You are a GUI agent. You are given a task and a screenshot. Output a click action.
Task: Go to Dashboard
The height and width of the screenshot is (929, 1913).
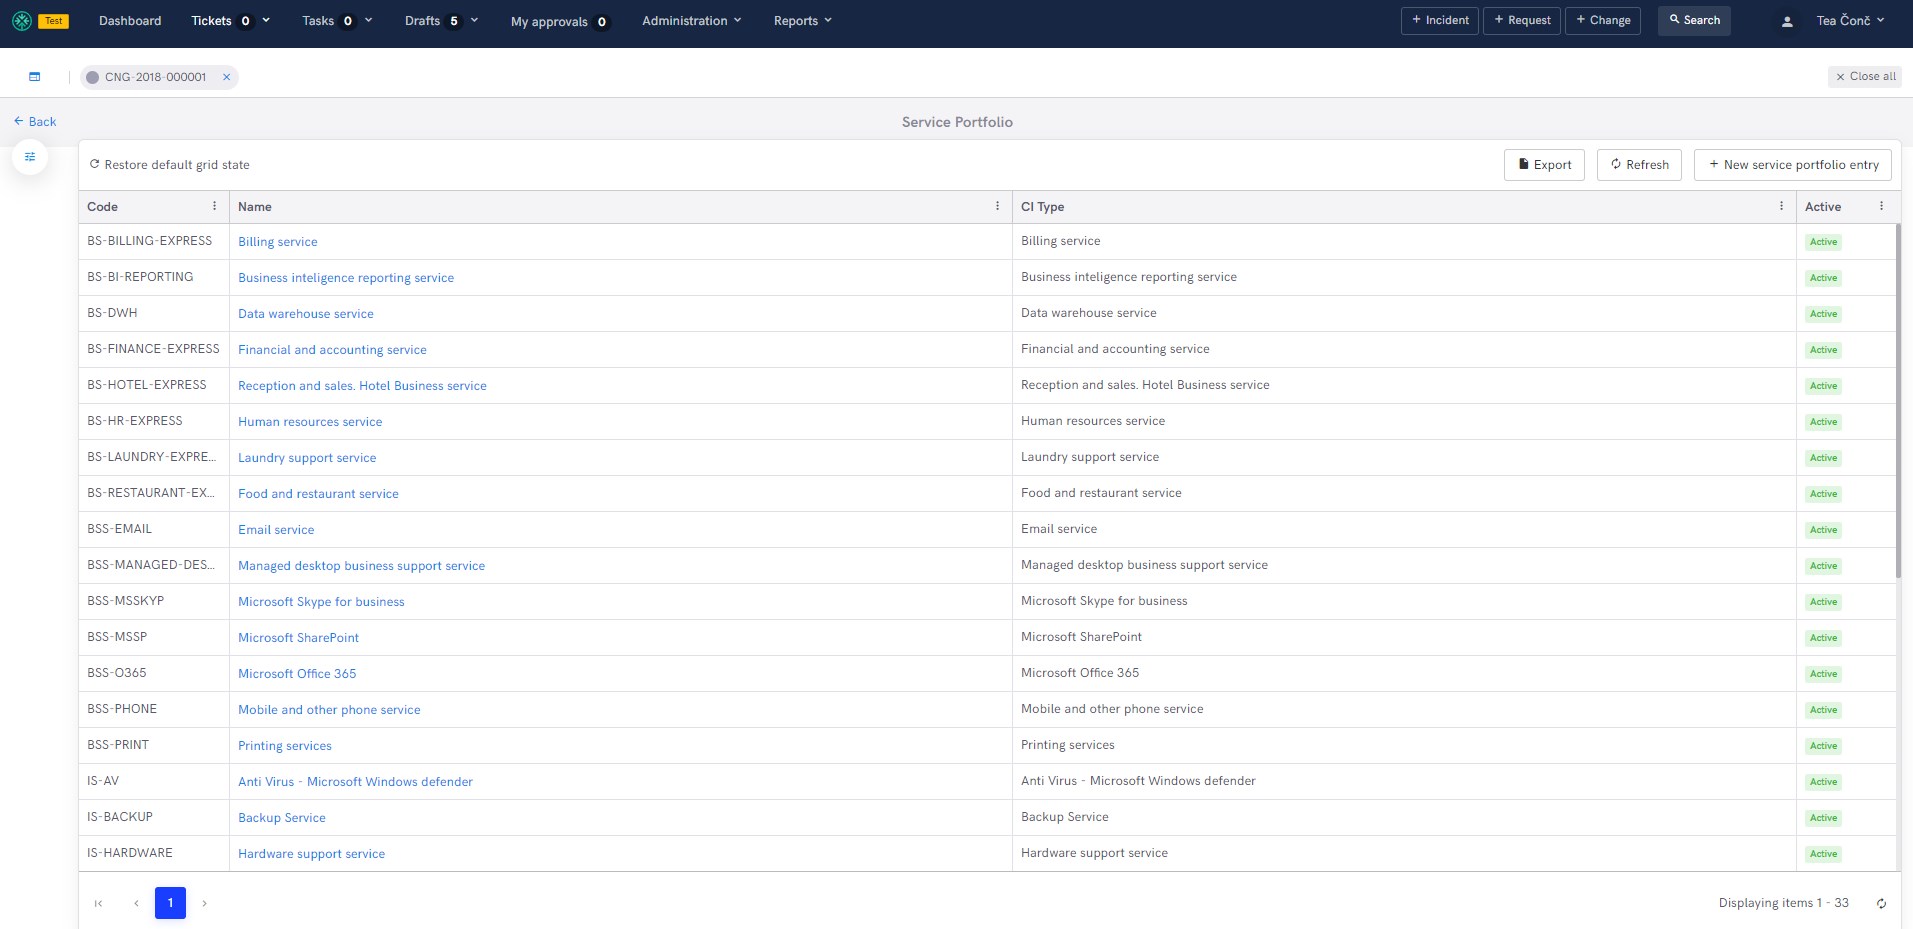point(130,21)
